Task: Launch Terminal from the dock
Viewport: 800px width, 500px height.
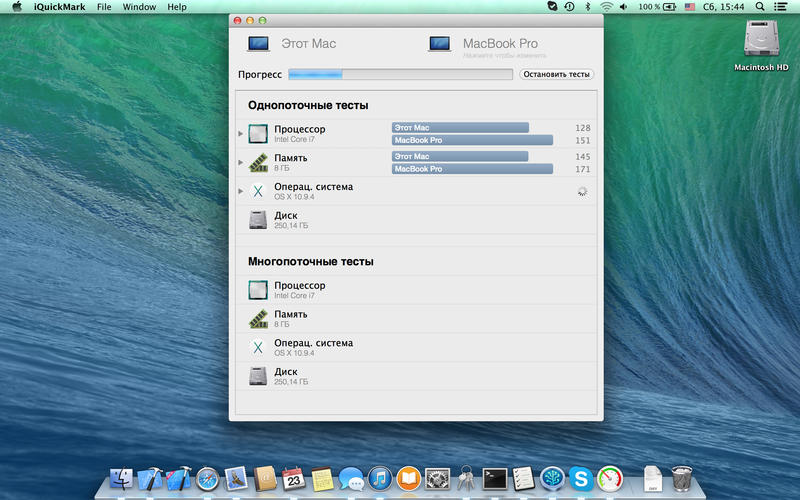Action: tap(495, 479)
